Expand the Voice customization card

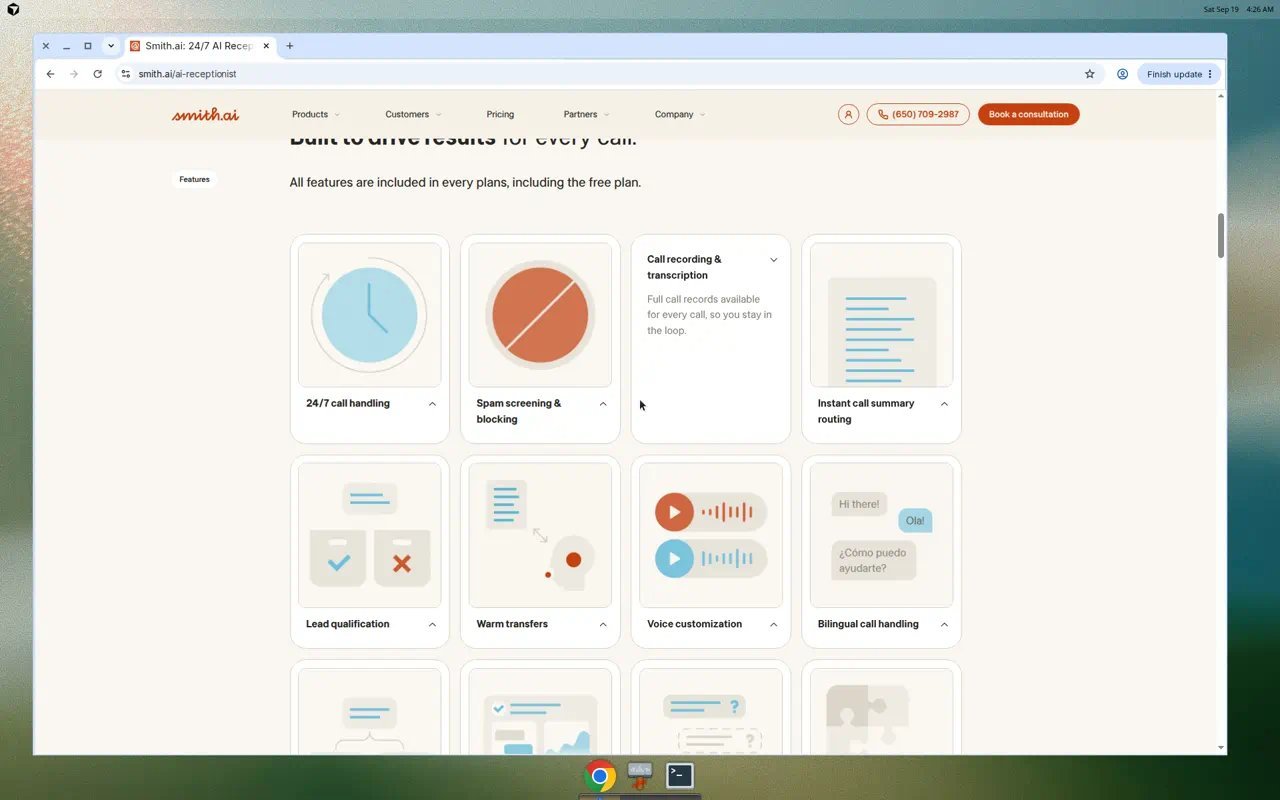(773, 625)
